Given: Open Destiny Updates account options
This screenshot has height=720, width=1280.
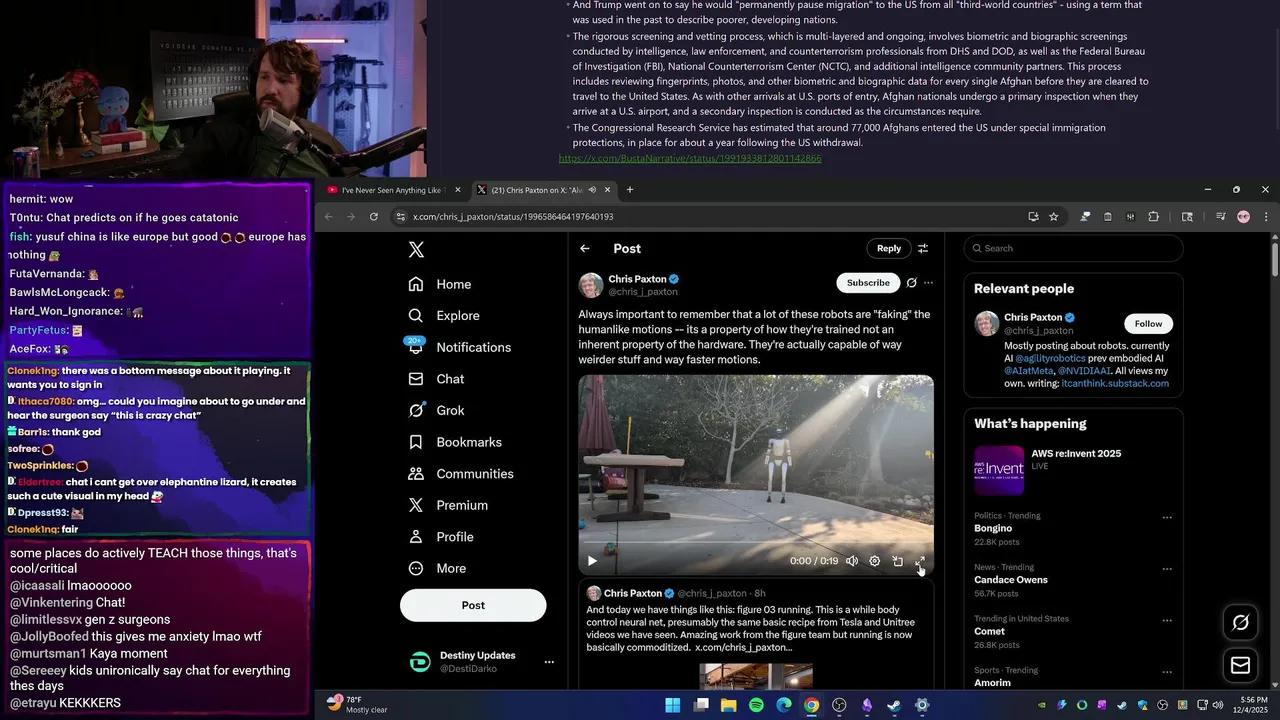Looking at the screenshot, I should tap(548, 662).
